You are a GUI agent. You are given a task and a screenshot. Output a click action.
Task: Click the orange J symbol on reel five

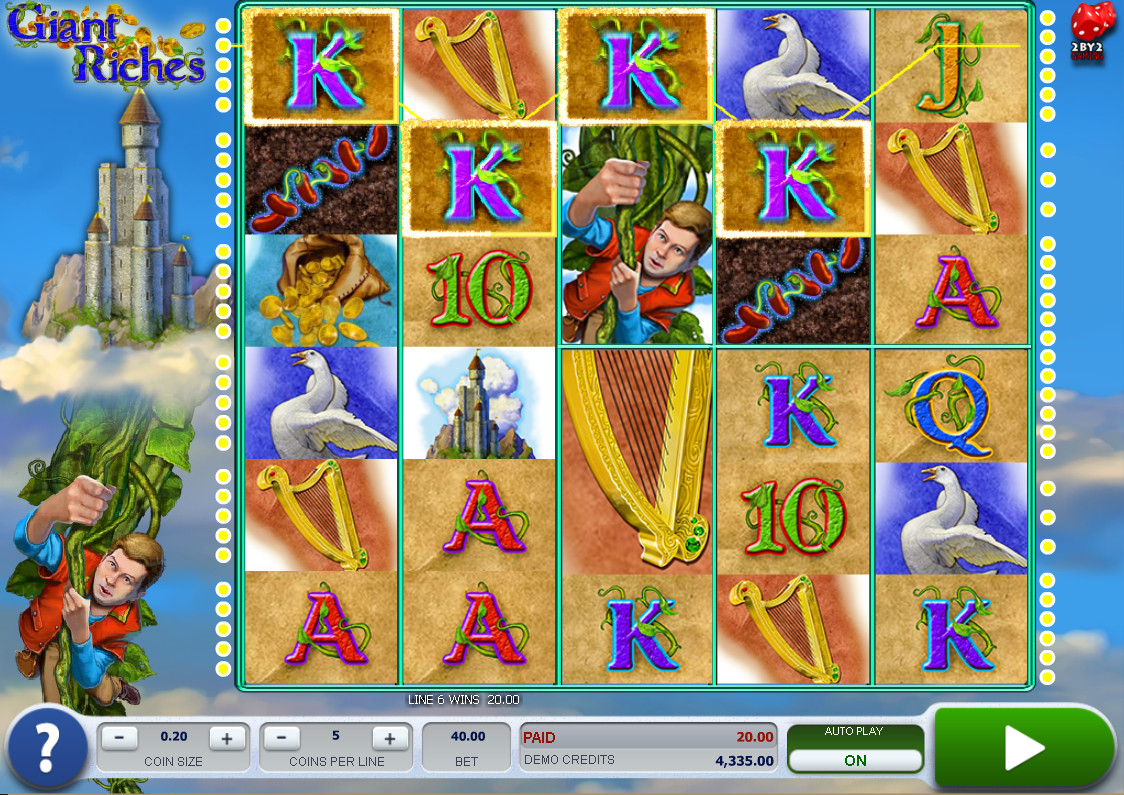pos(953,66)
